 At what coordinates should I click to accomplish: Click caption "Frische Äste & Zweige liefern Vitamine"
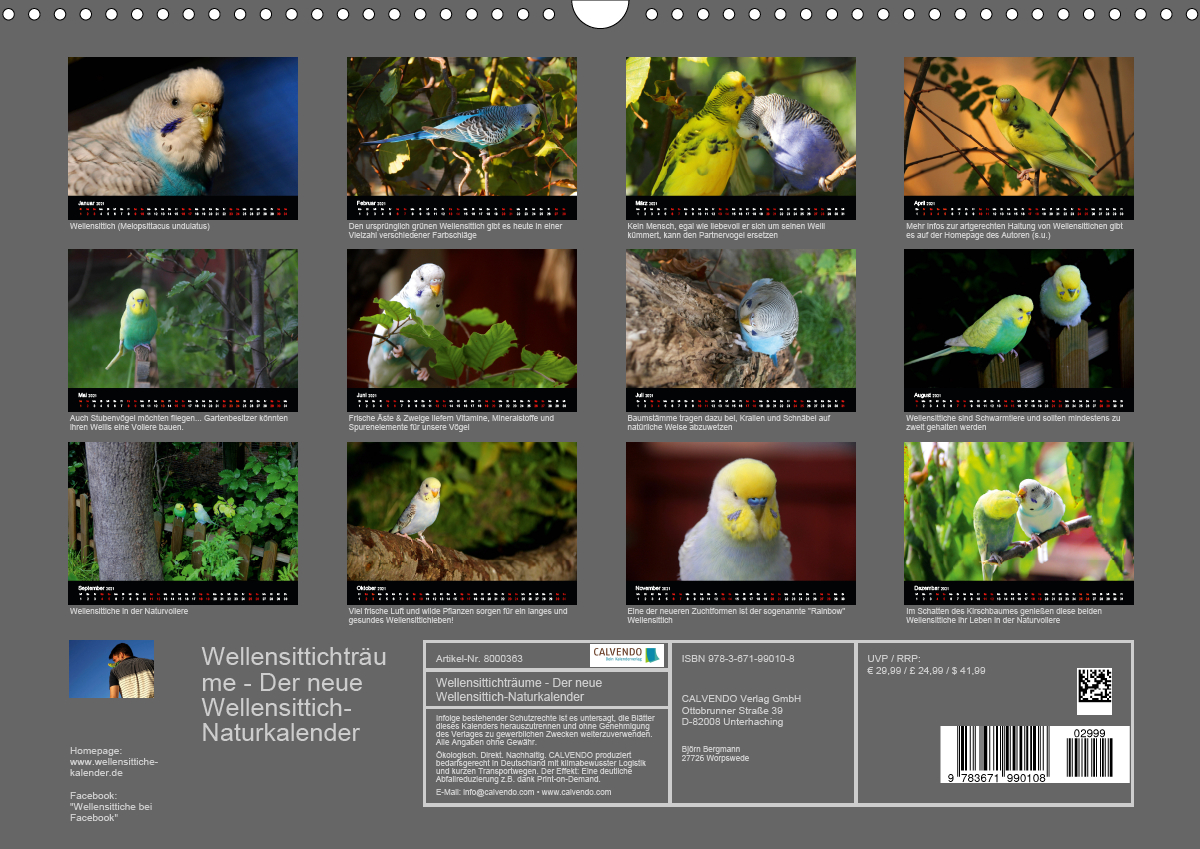451,423
